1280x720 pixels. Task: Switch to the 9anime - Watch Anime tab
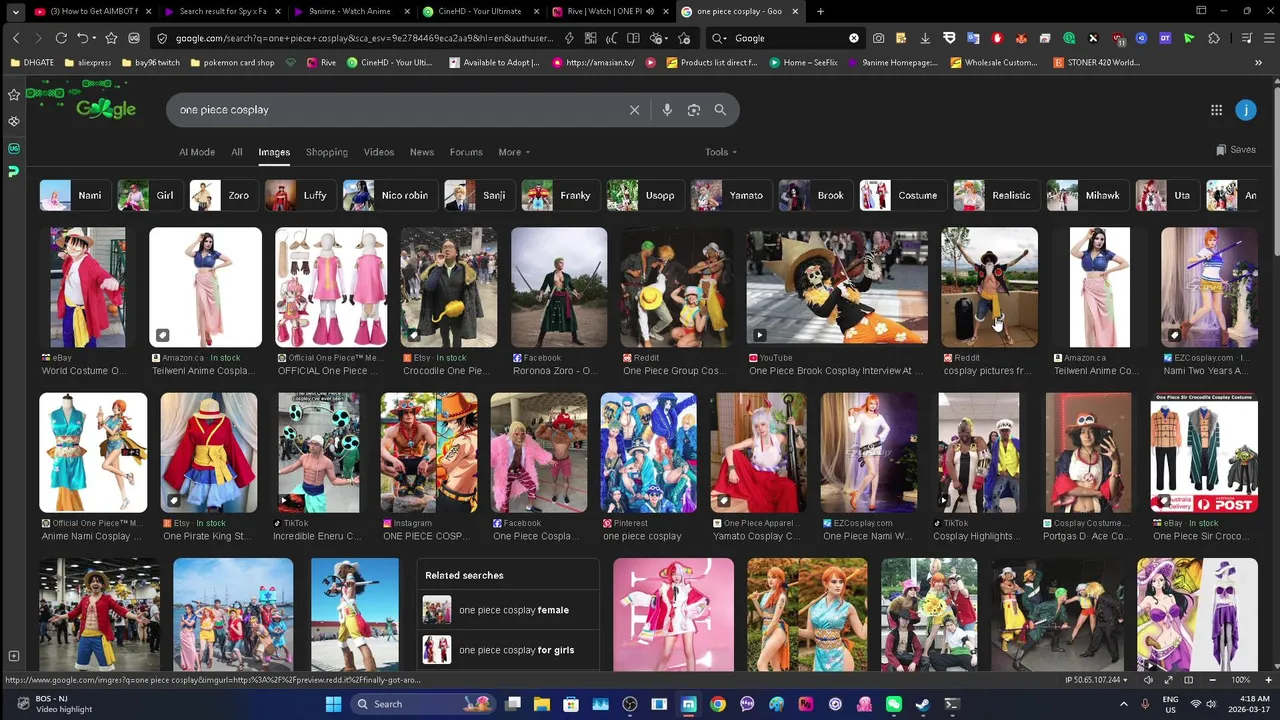click(350, 11)
